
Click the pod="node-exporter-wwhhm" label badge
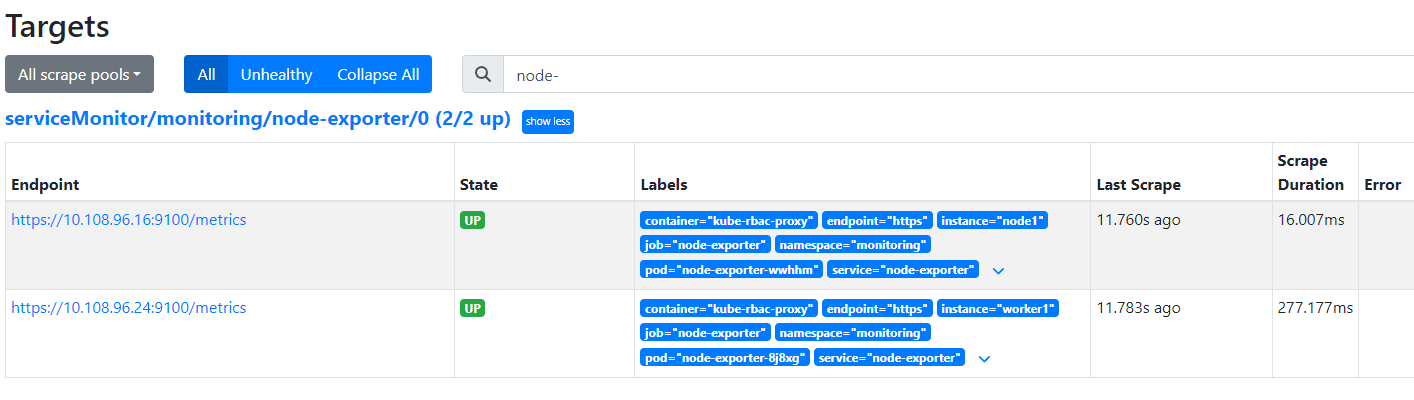point(732,269)
